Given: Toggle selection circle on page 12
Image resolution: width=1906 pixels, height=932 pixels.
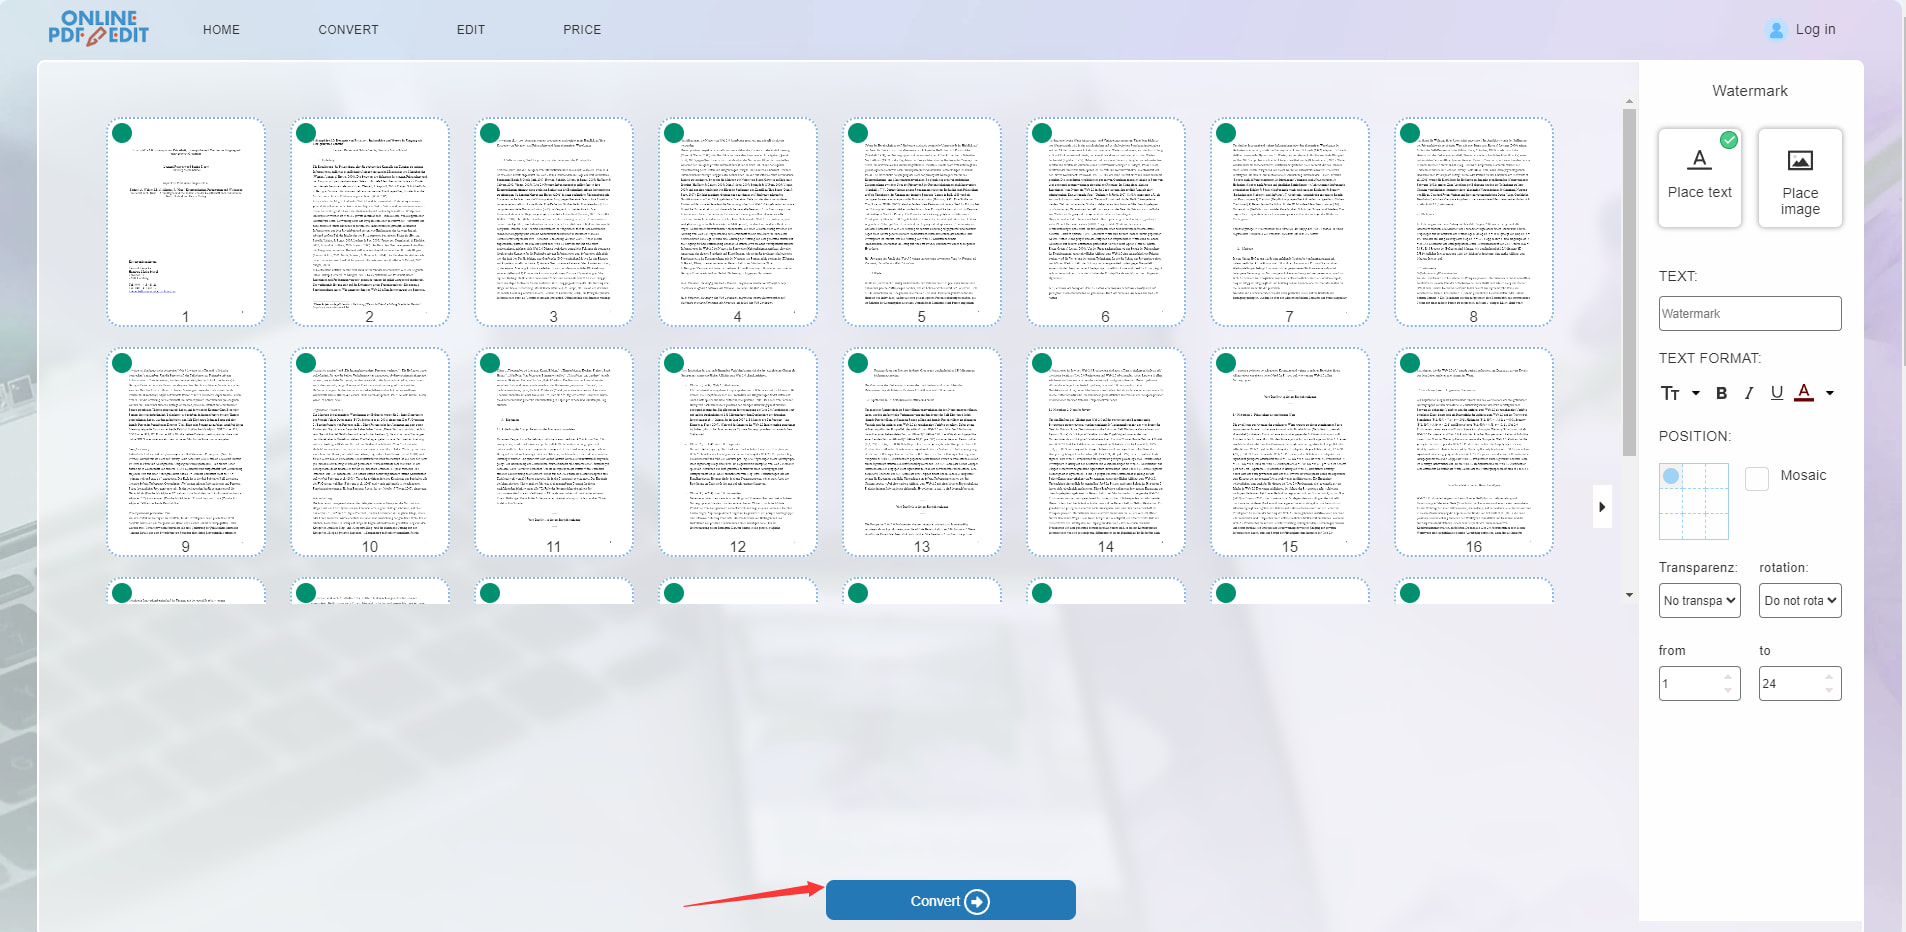Looking at the screenshot, I should (x=674, y=363).
